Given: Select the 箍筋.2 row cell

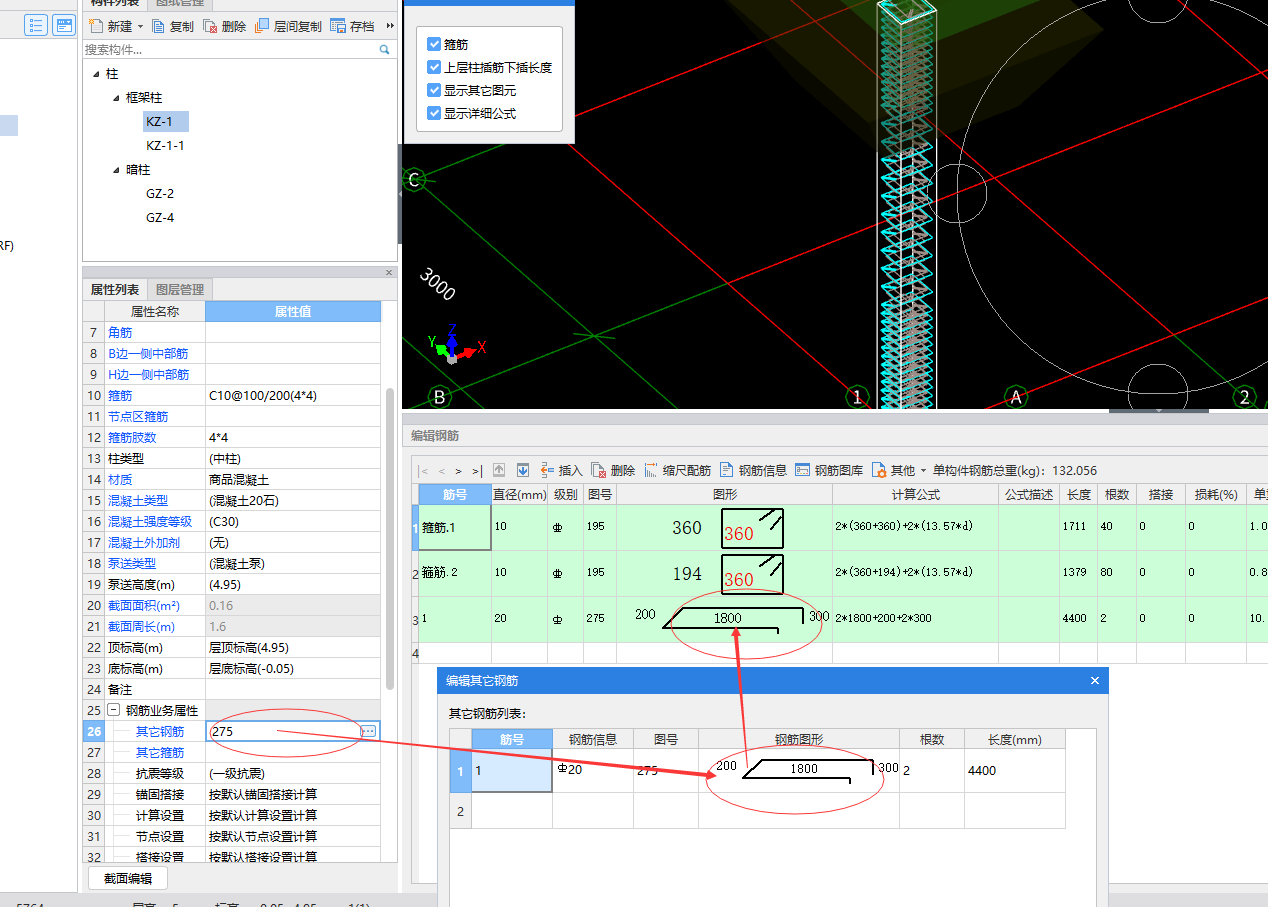Looking at the screenshot, I should tap(455, 573).
